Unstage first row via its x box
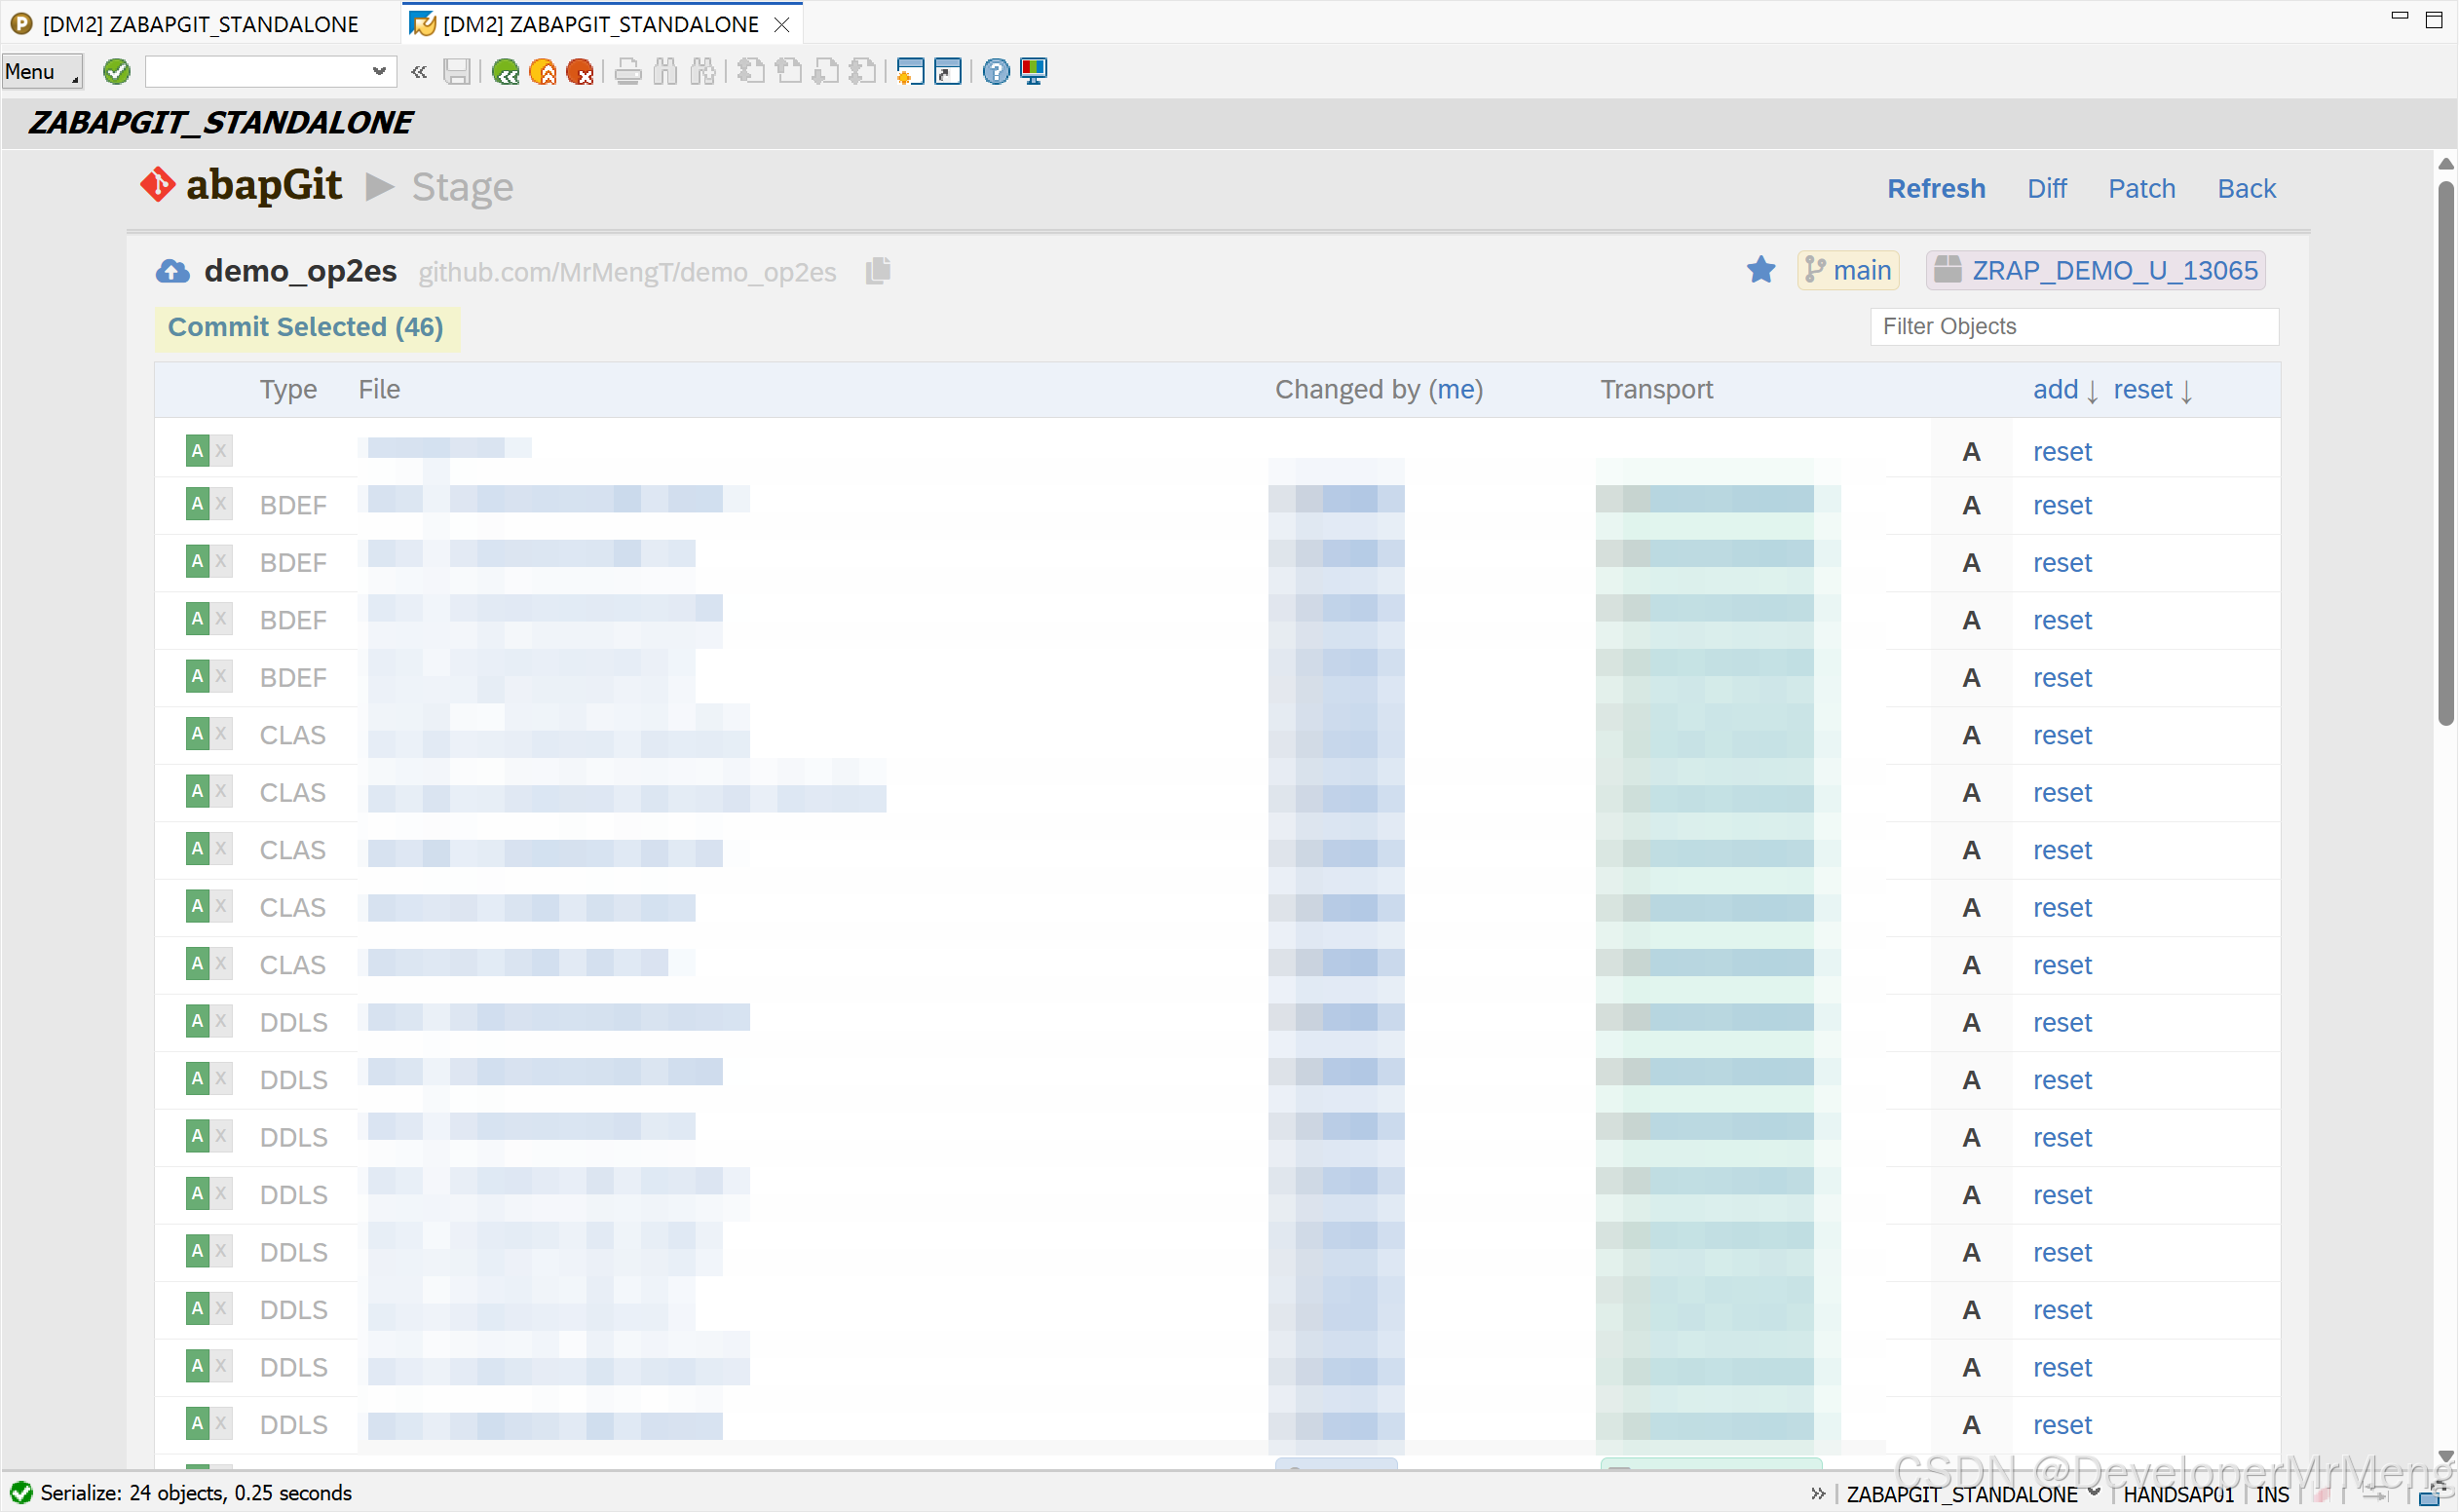The width and height of the screenshot is (2459, 1512). pyautogui.click(x=221, y=451)
